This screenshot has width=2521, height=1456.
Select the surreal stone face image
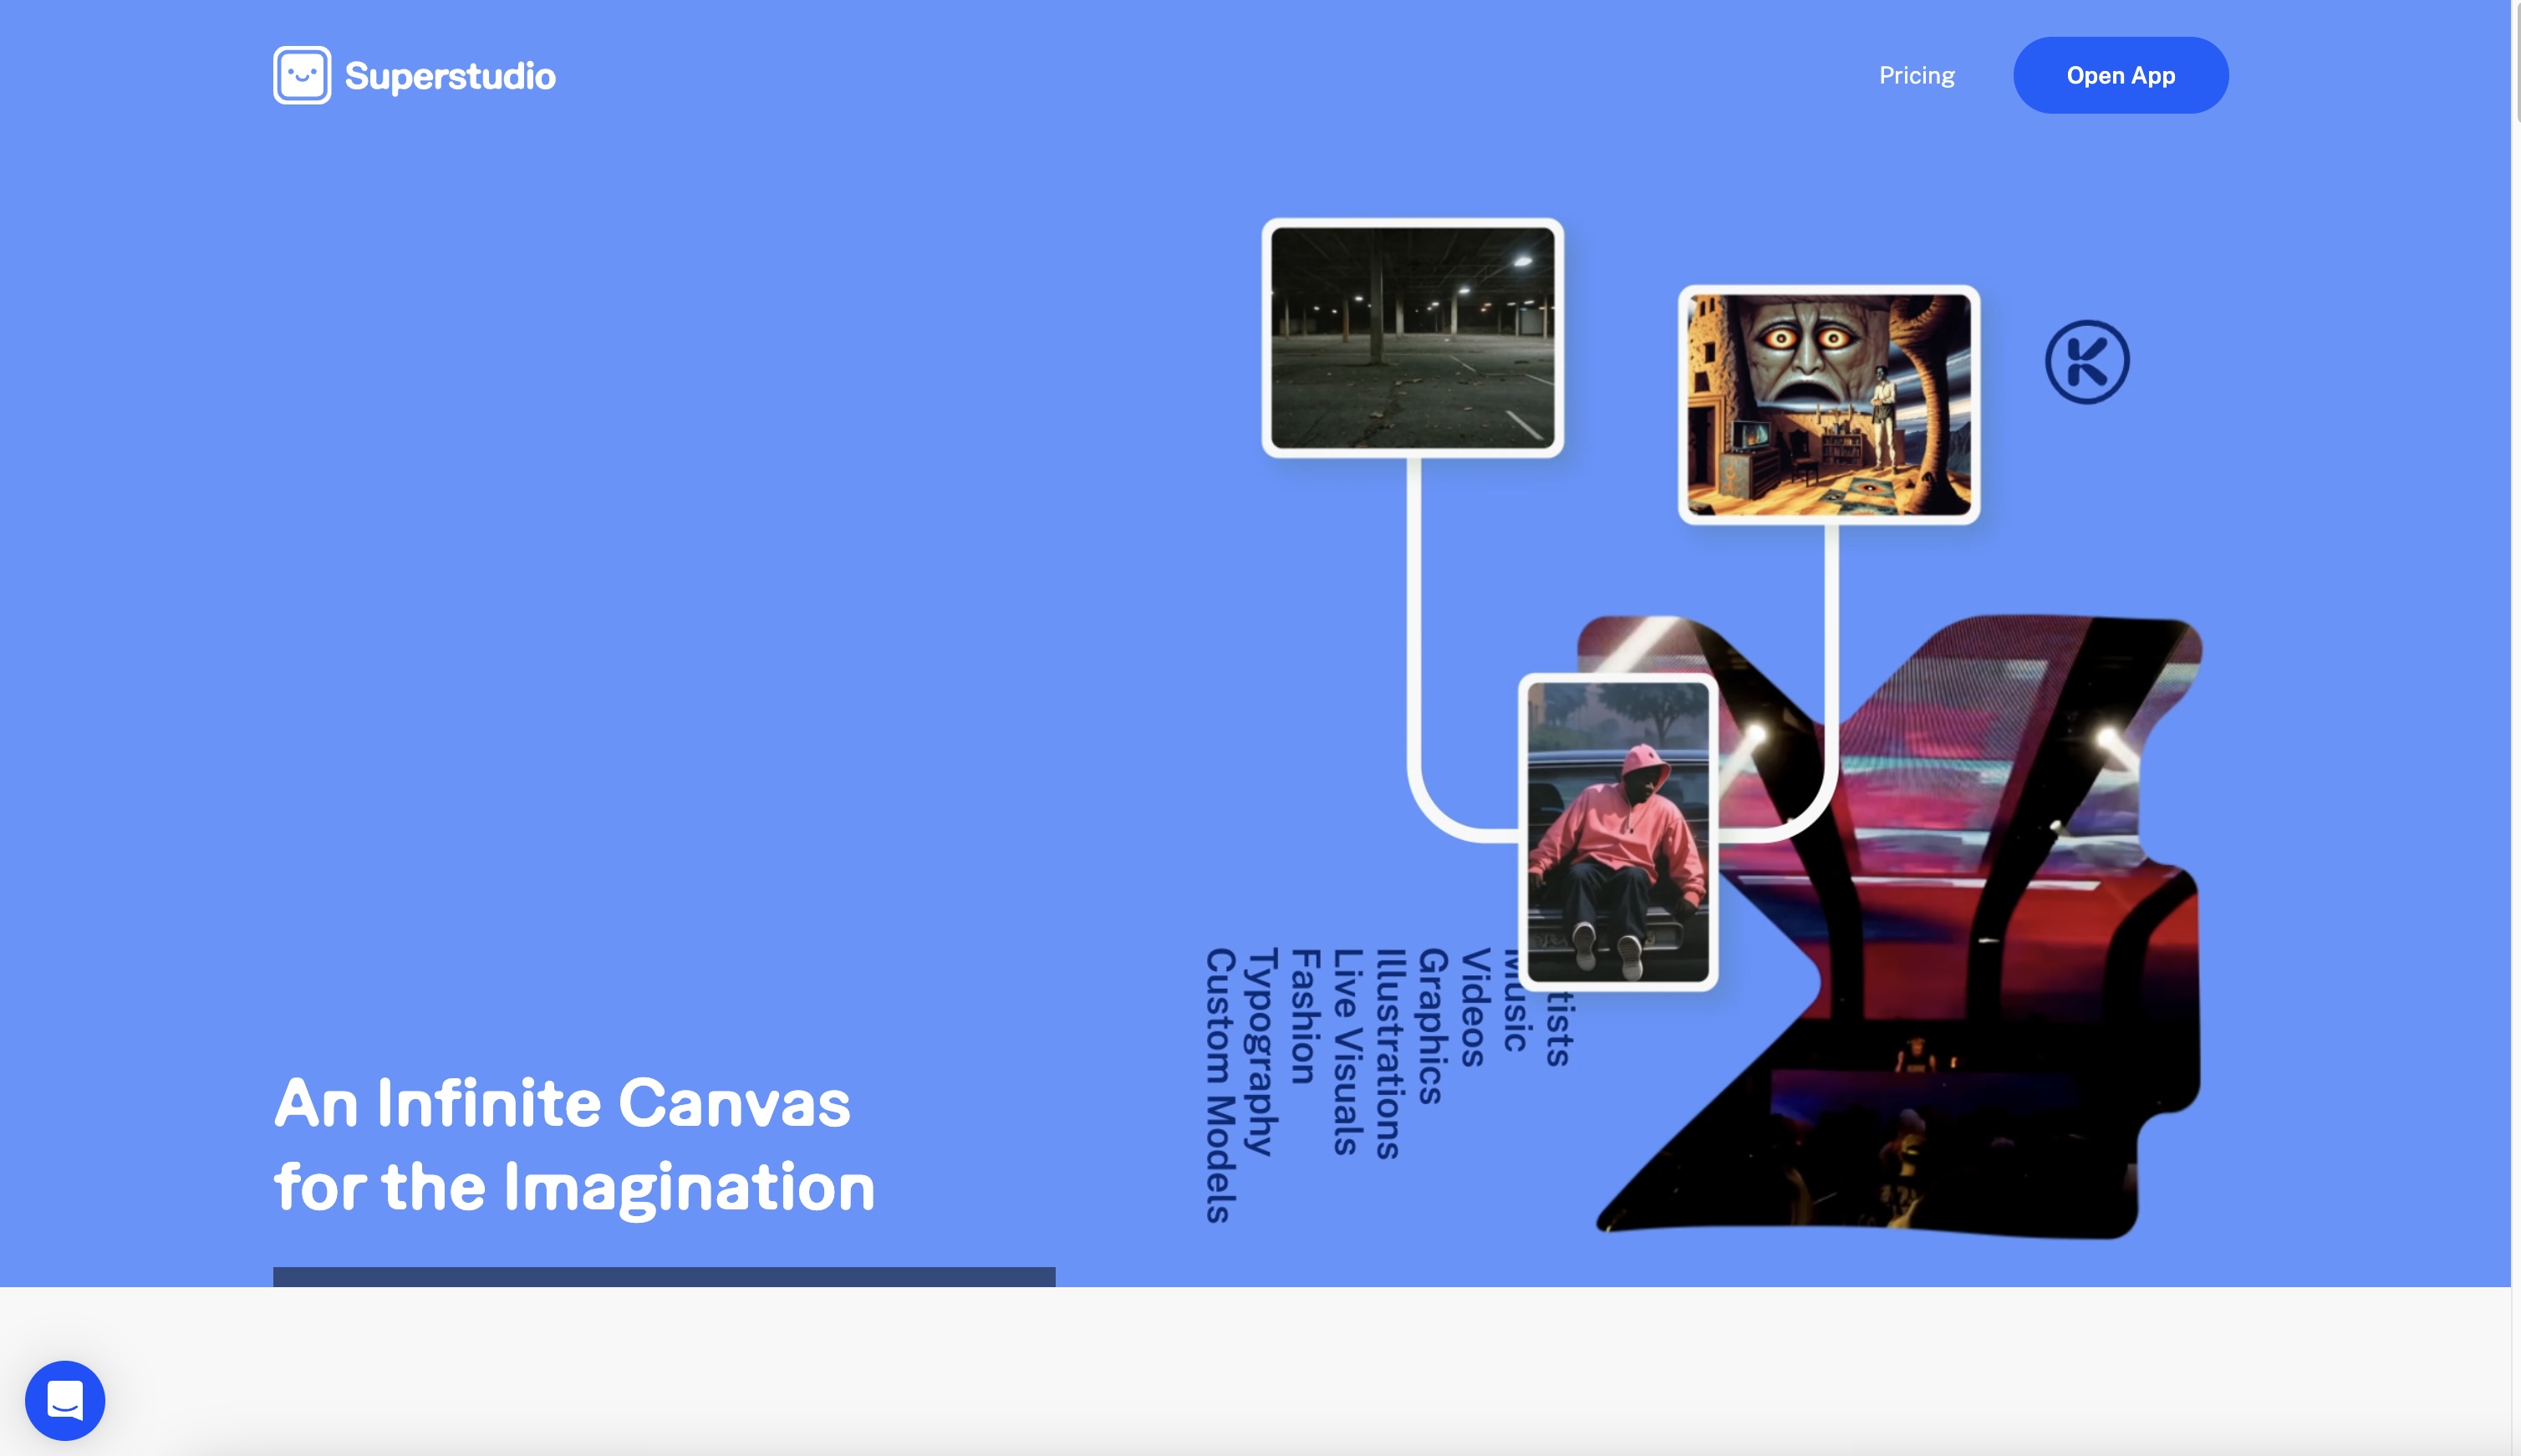pyautogui.click(x=1828, y=405)
